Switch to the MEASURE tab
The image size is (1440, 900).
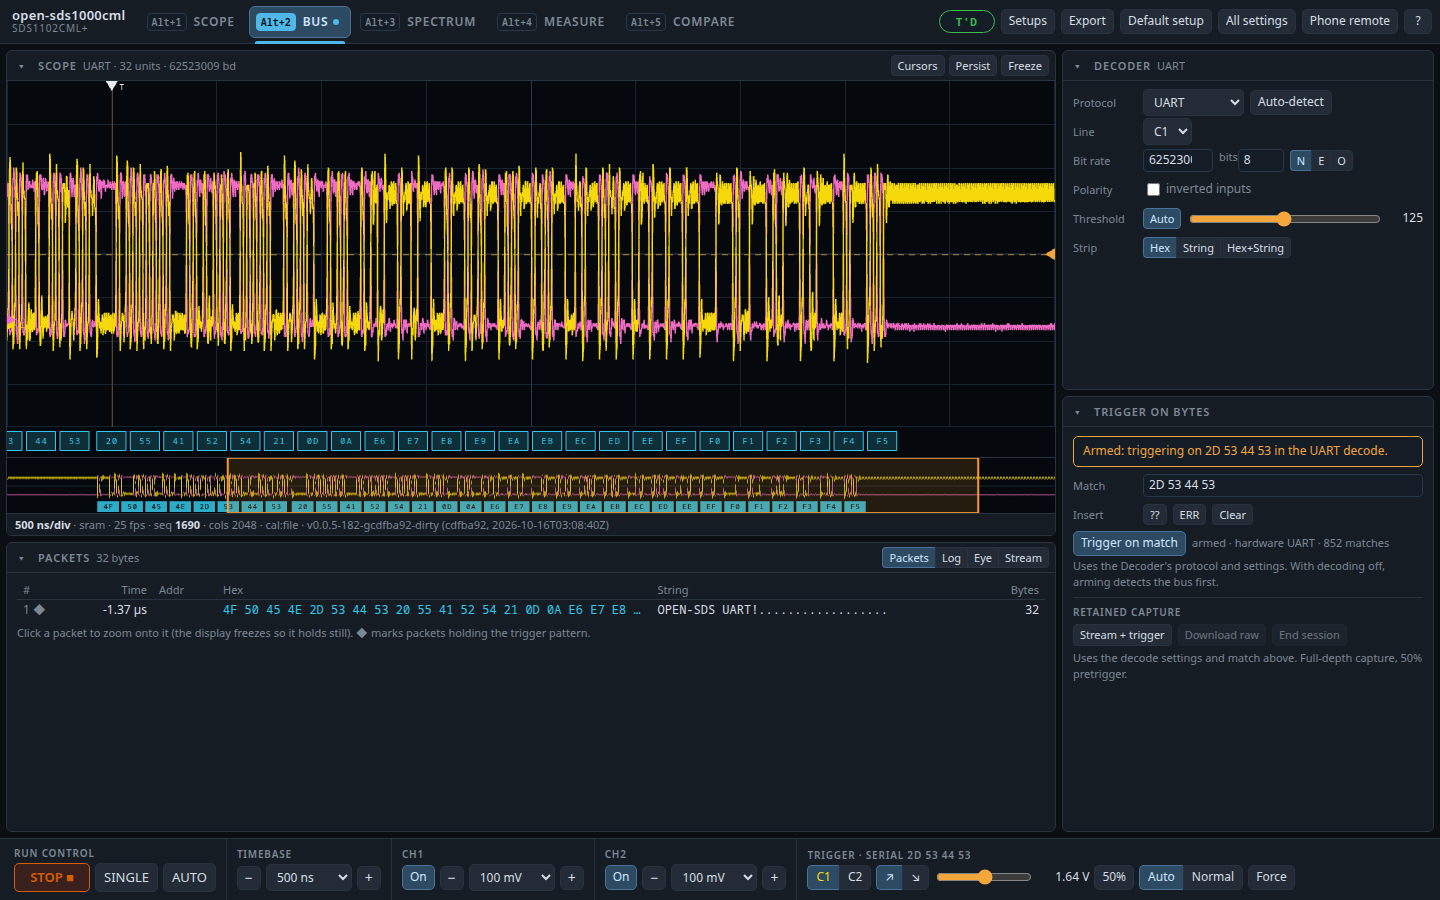coord(551,21)
